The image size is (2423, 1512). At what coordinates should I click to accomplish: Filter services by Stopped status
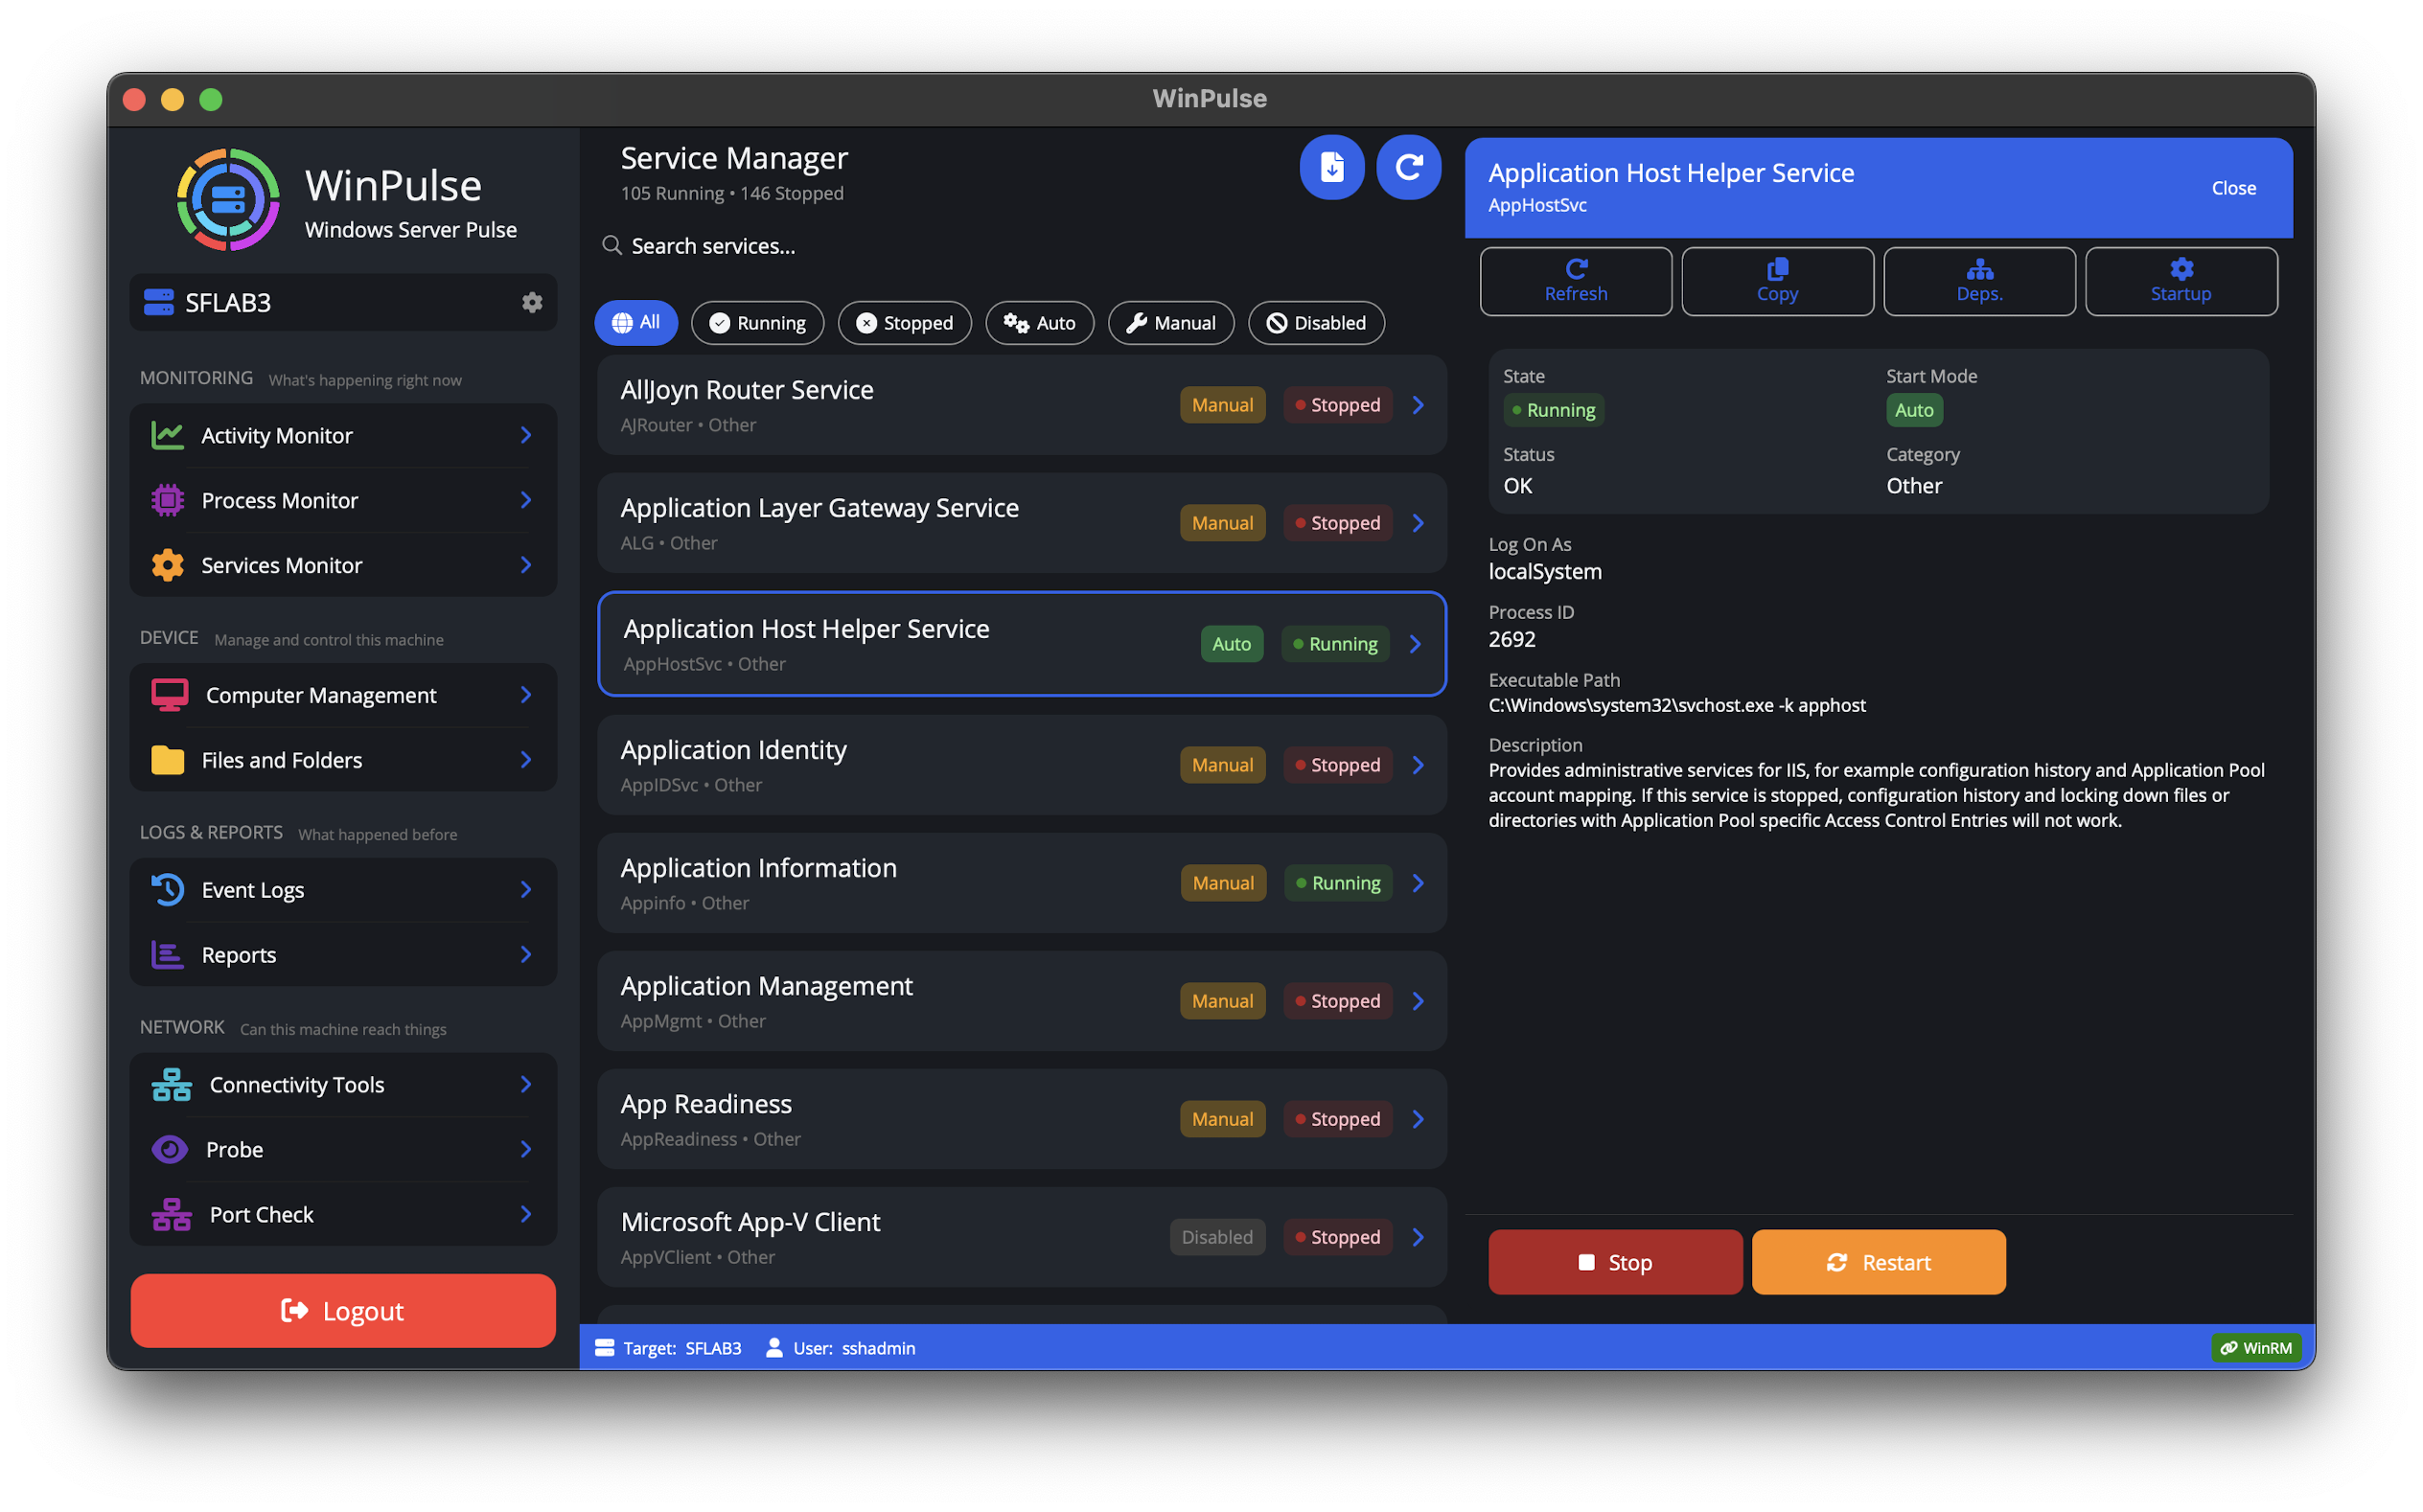pyautogui.click(x=904, y=322)
